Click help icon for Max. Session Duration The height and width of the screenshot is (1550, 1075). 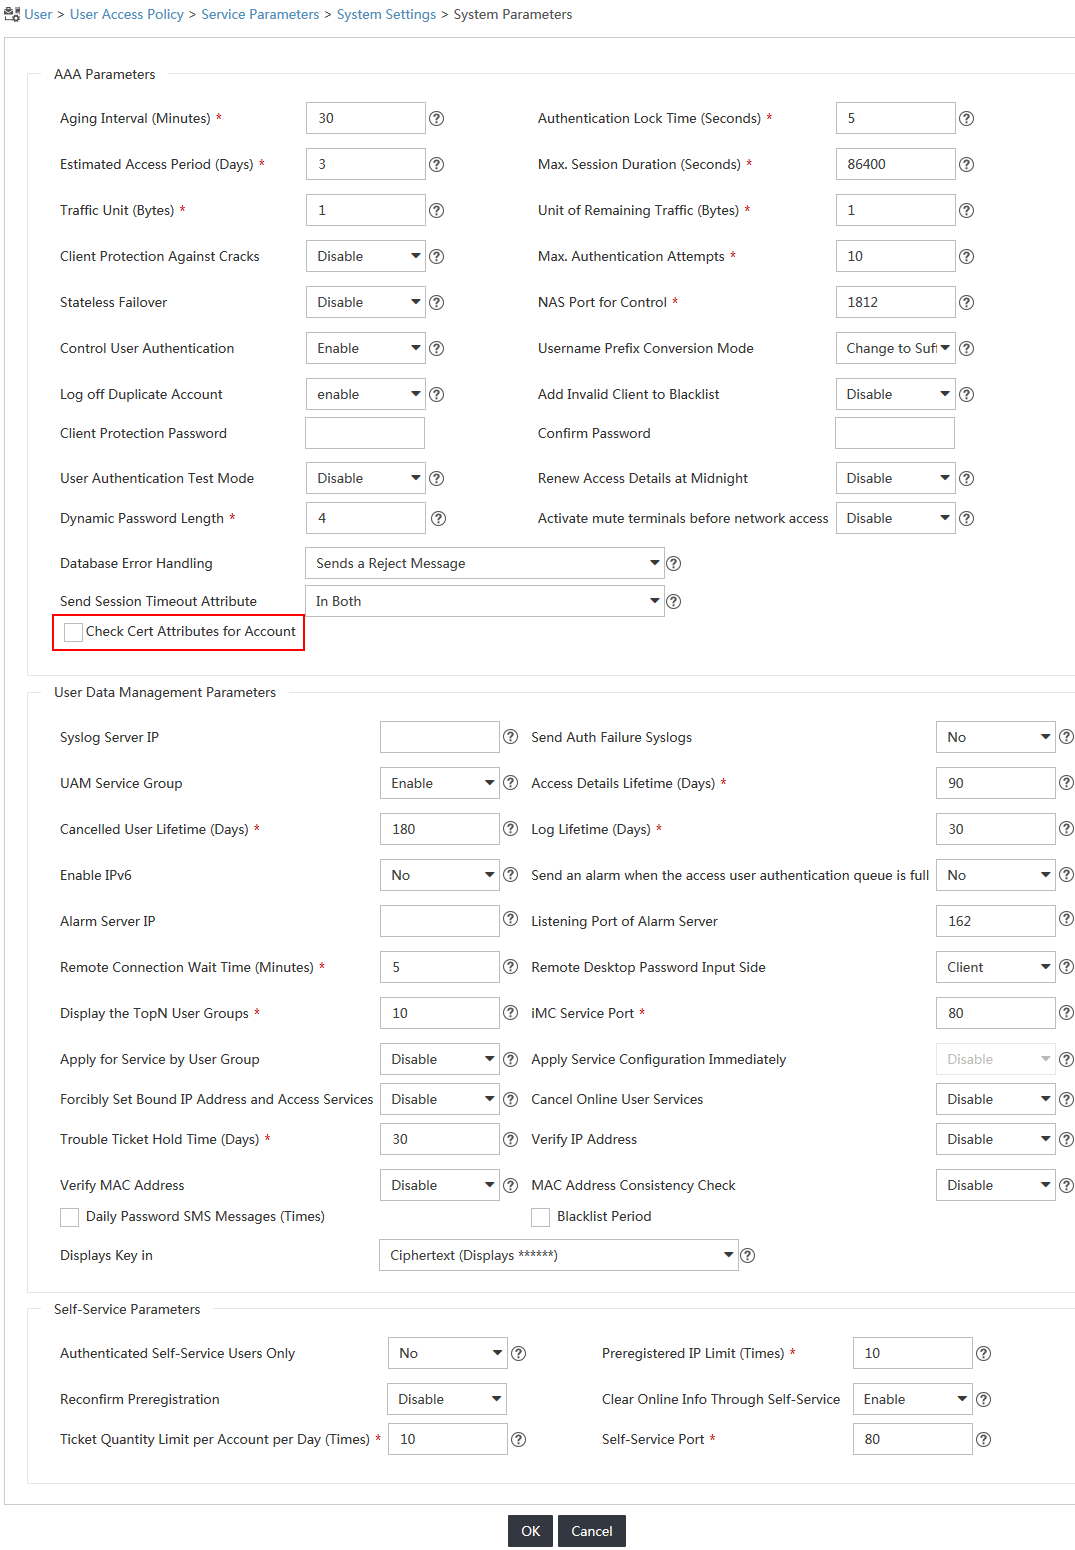(966, 164)
